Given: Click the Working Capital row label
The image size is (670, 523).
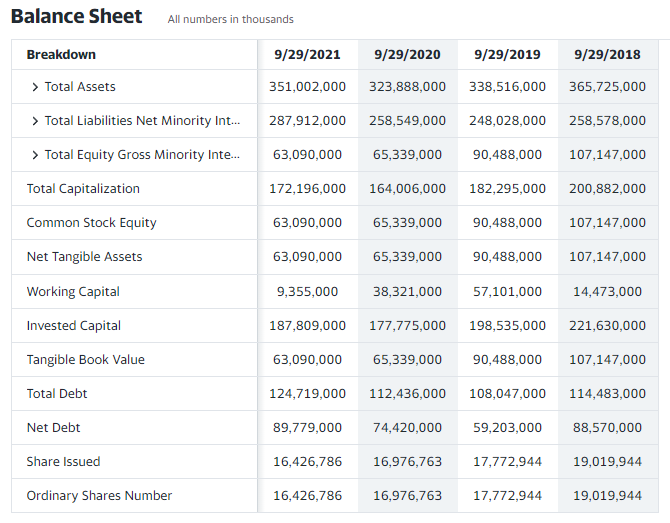Looking at the screenshot, I should click(73, 292).
